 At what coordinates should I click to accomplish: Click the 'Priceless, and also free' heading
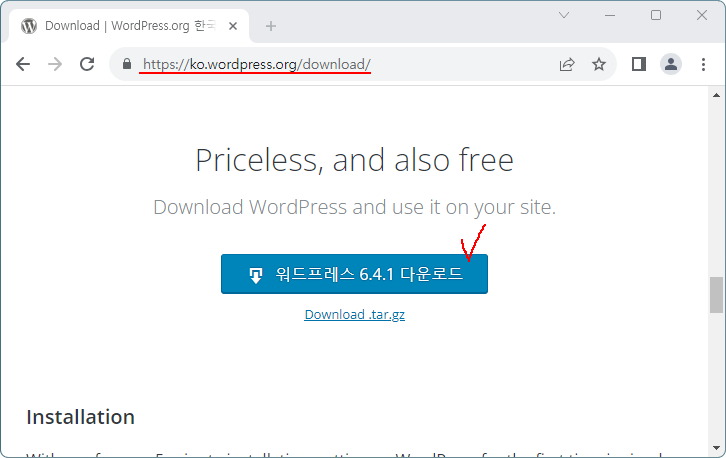click(354, 160)
